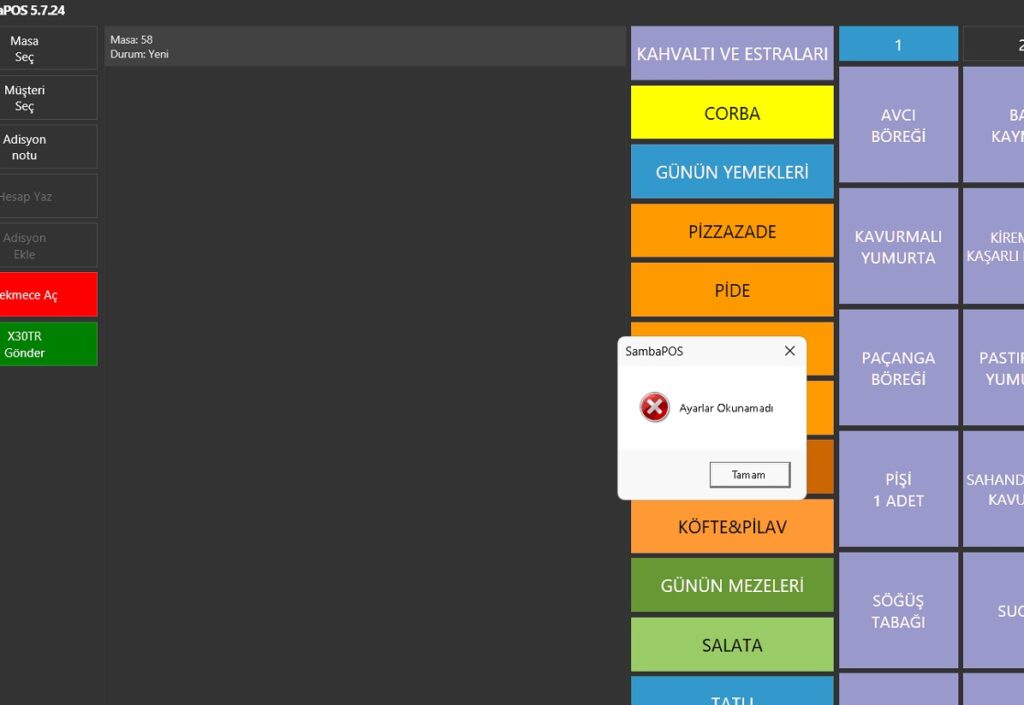
Task: Open the Masa Seç table selector
Action: 47,49
